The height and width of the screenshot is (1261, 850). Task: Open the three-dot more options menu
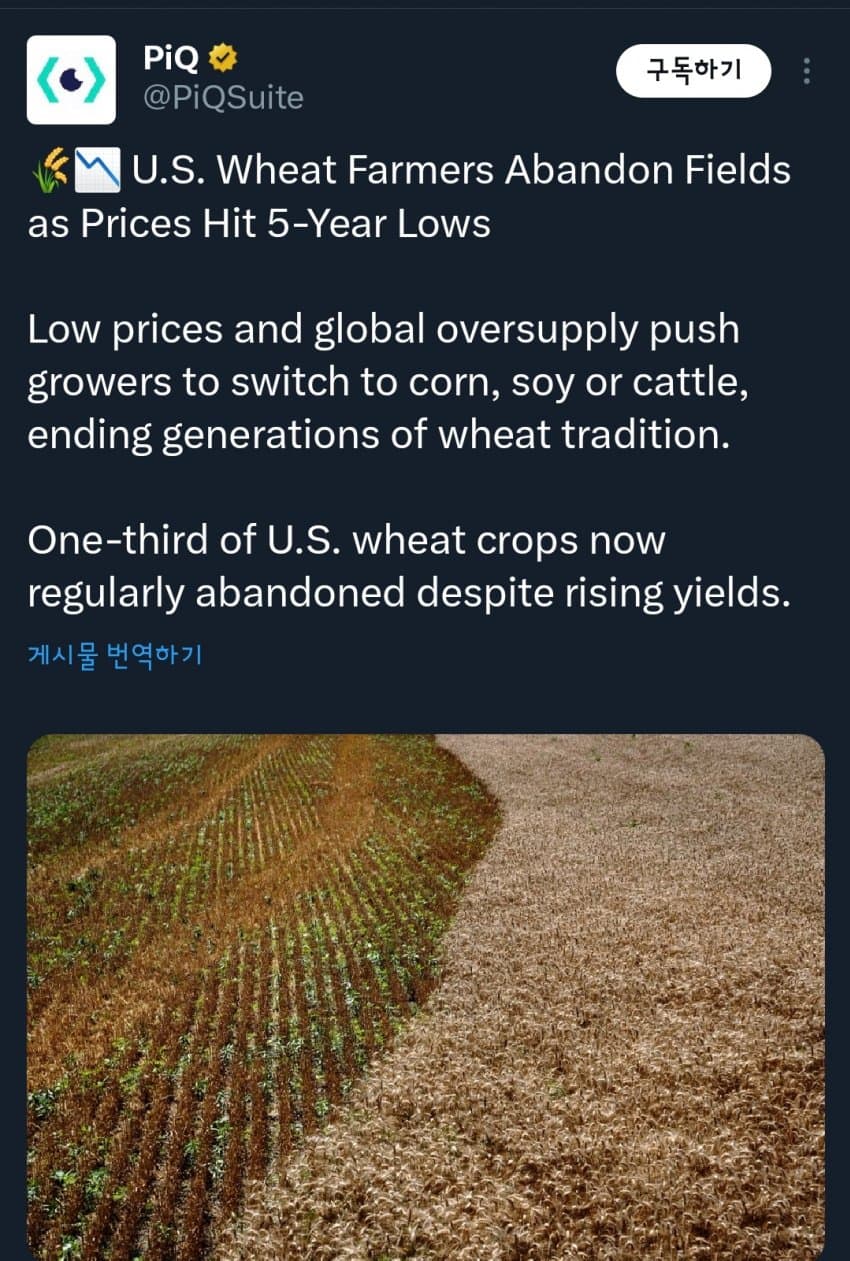(807, 71)
